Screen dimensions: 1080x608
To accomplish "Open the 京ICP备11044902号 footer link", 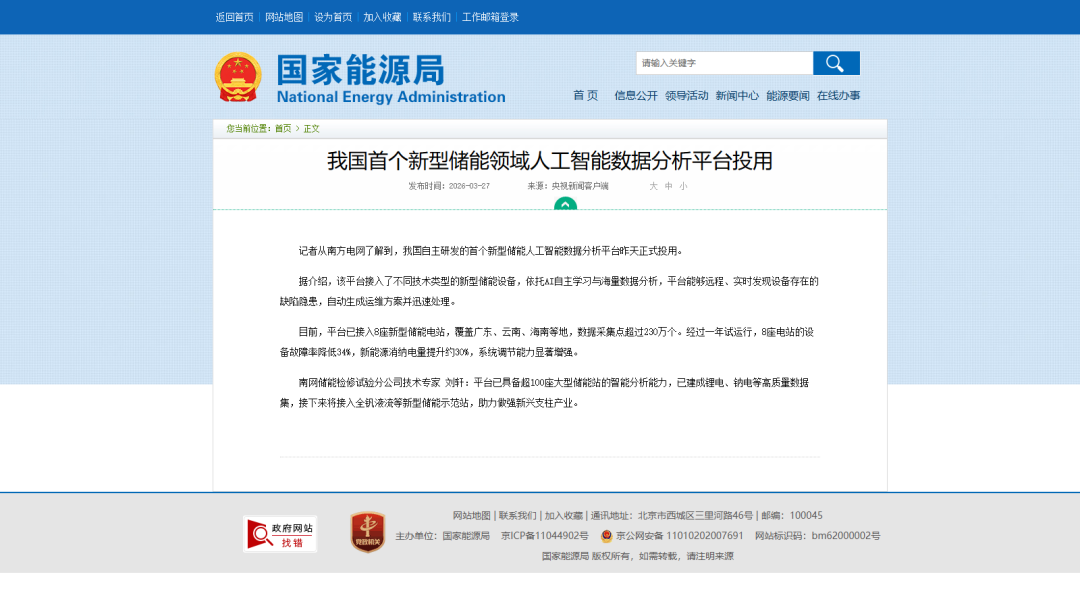I will pos(545,536).
